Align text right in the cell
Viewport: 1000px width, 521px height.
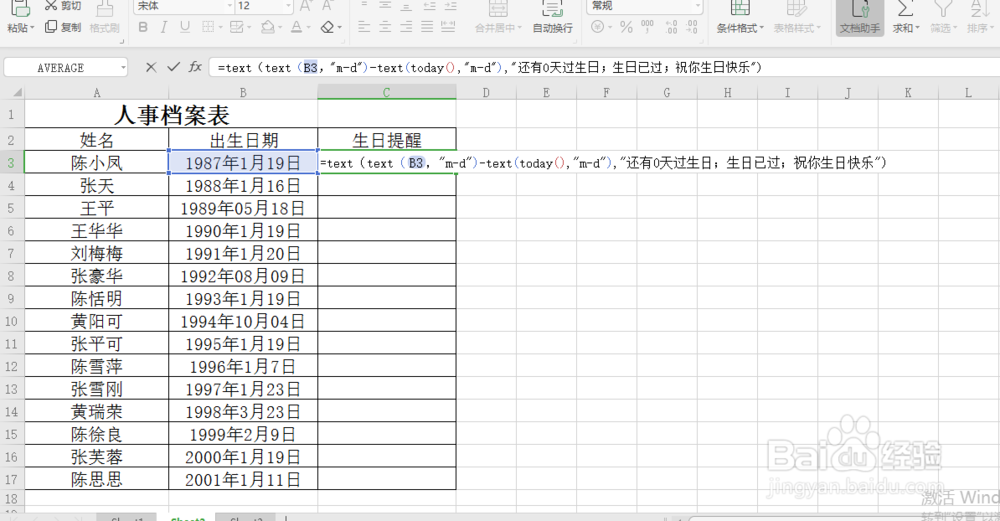tap(406, 27)
